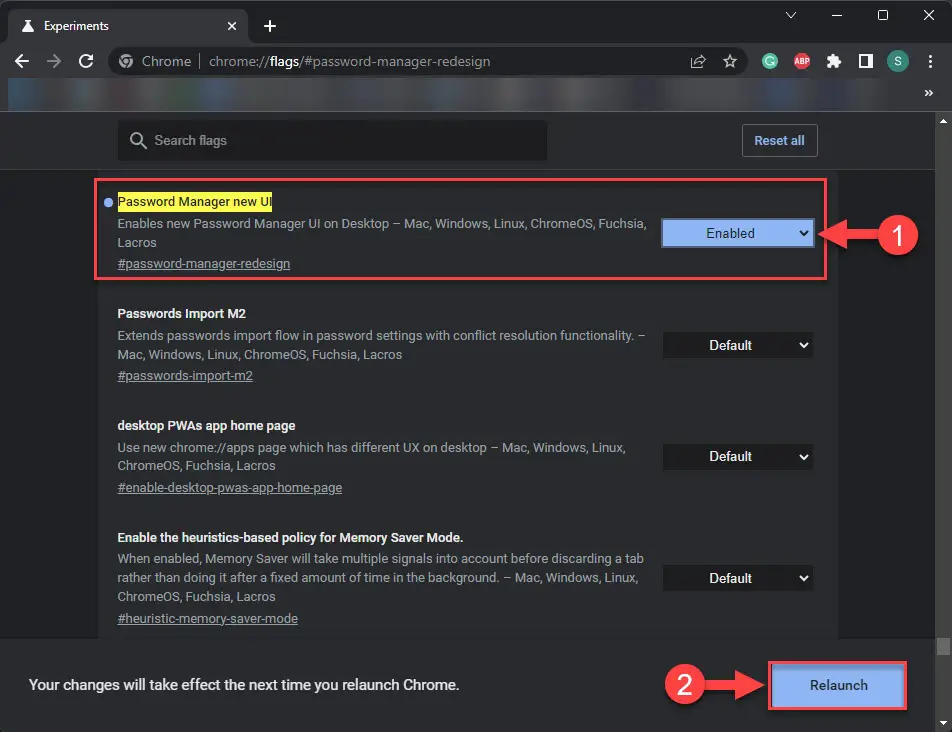The image size is (952, 732).
Task: Open the Passwords Import M2 dropdown
Action: pyautogui.click(x=738, y=345)
